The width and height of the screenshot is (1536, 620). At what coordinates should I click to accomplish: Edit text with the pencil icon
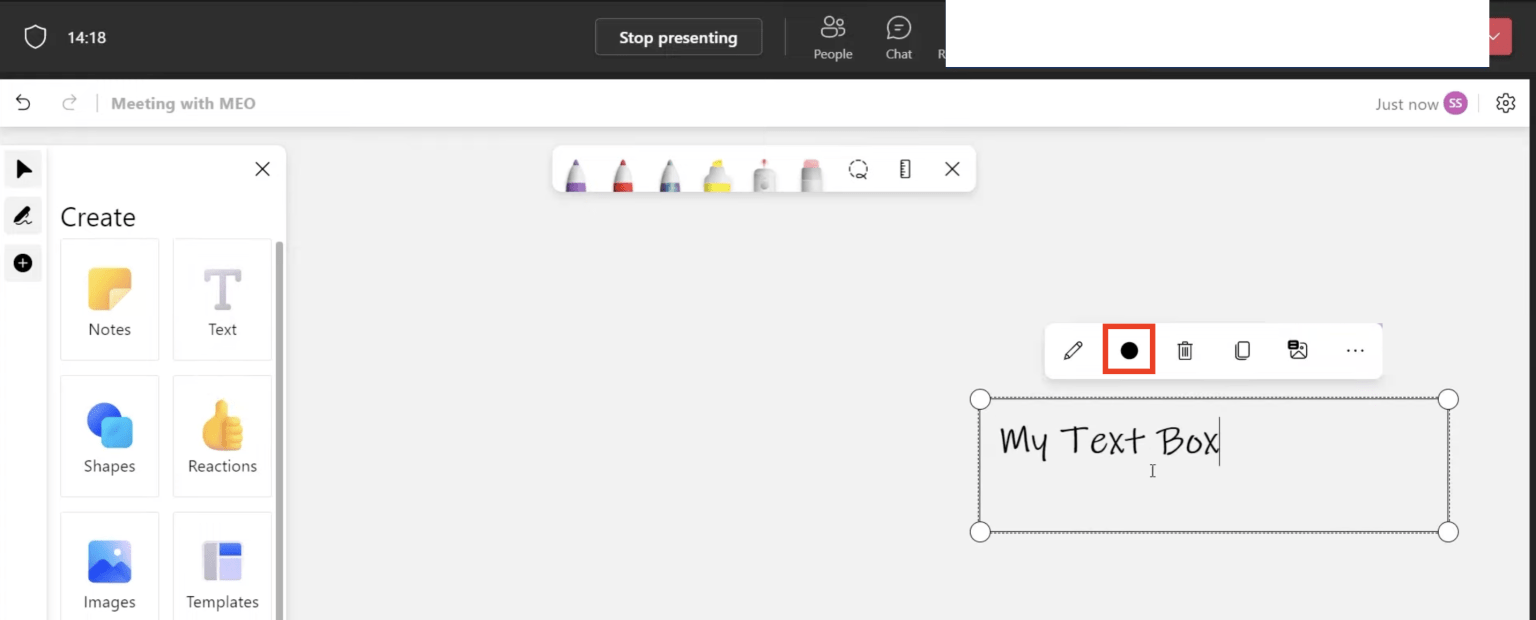1072,350
